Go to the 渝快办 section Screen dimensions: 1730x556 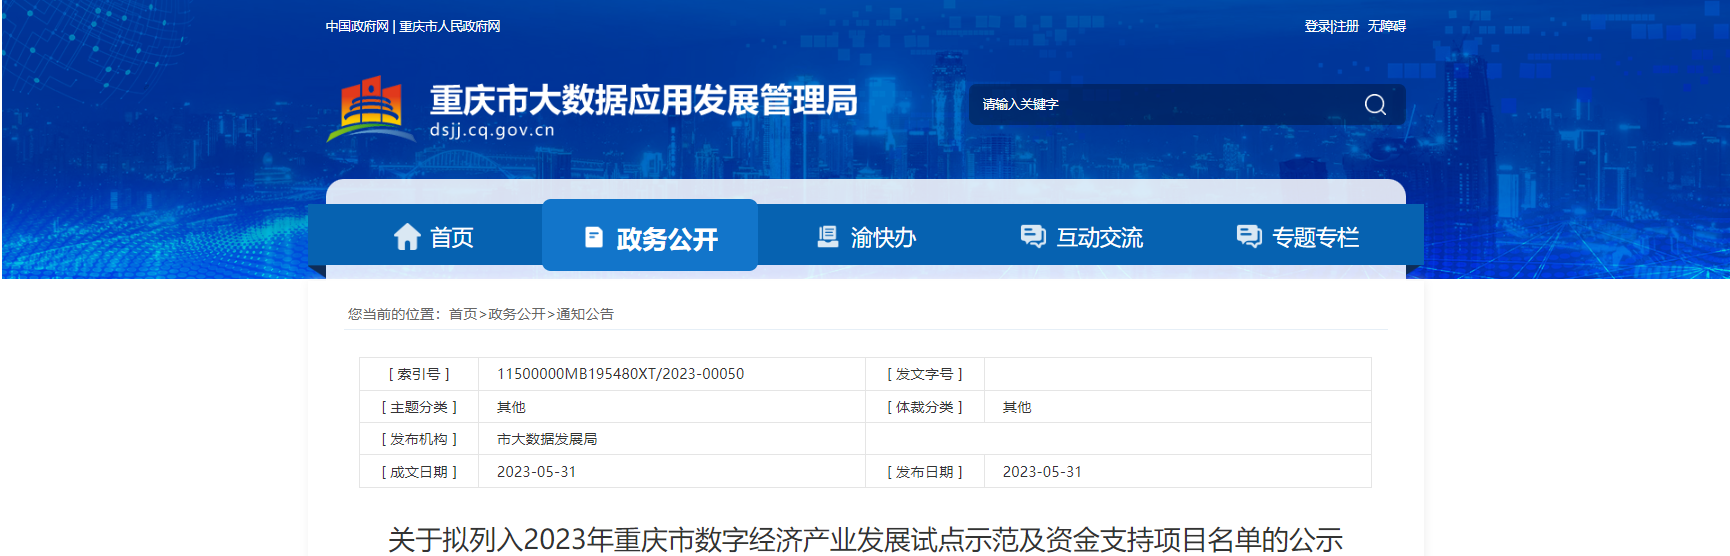tap(883, 238)
